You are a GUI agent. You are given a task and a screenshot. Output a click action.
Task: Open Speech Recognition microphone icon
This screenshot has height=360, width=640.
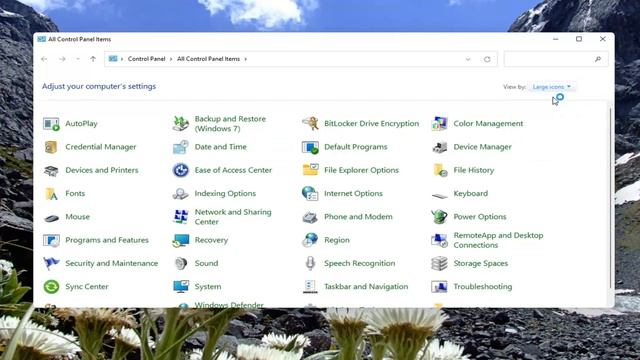pos(310,264)
